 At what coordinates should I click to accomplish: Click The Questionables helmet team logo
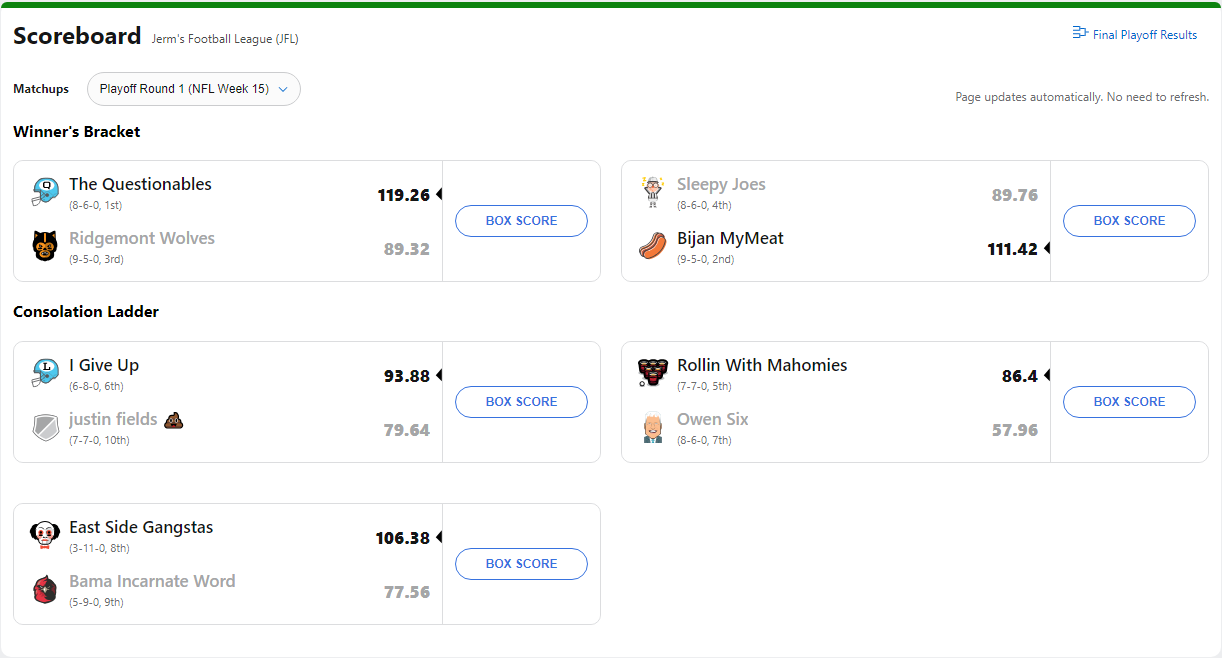(x=45, y=192)
